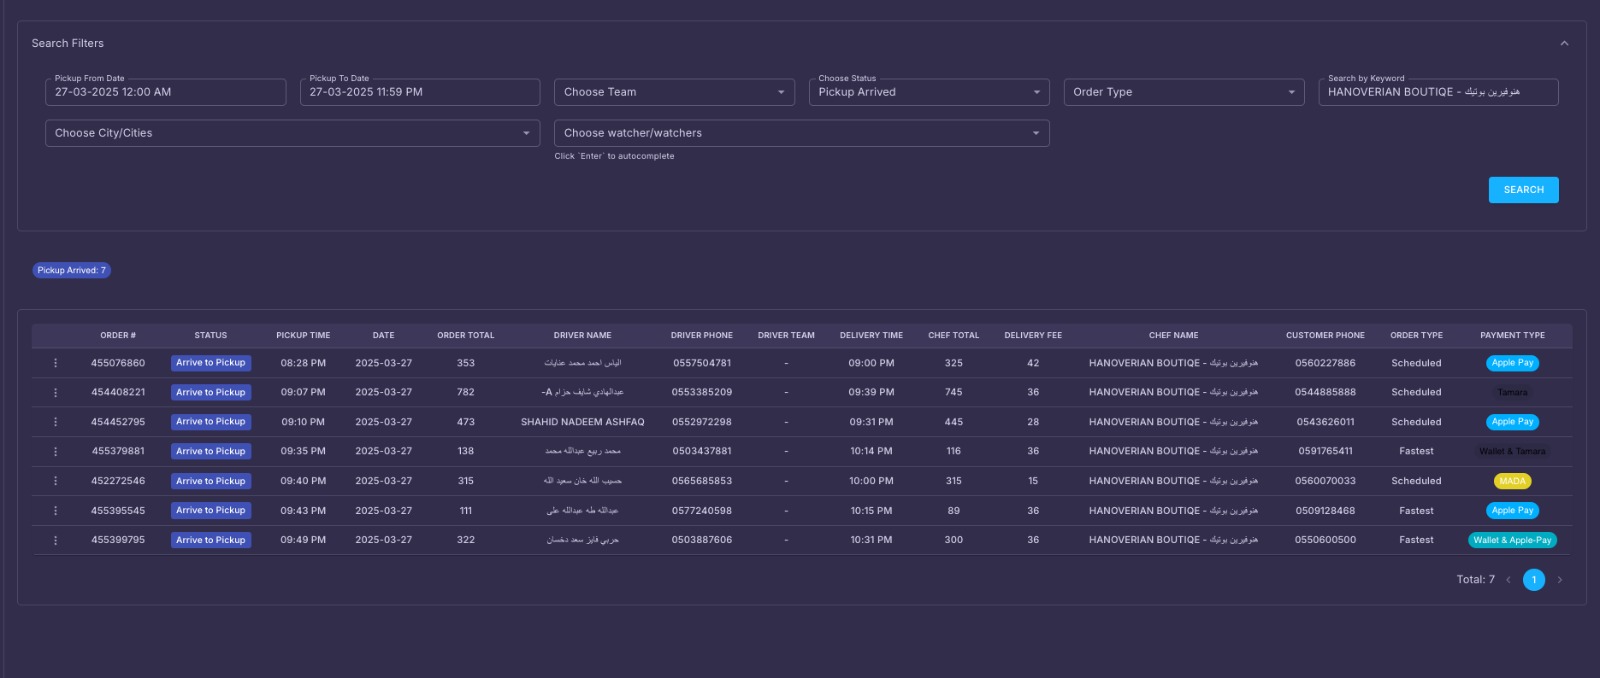Go to next results page arrow
This screenshot has height=678, width=1600.
[x=1559, y=580]
